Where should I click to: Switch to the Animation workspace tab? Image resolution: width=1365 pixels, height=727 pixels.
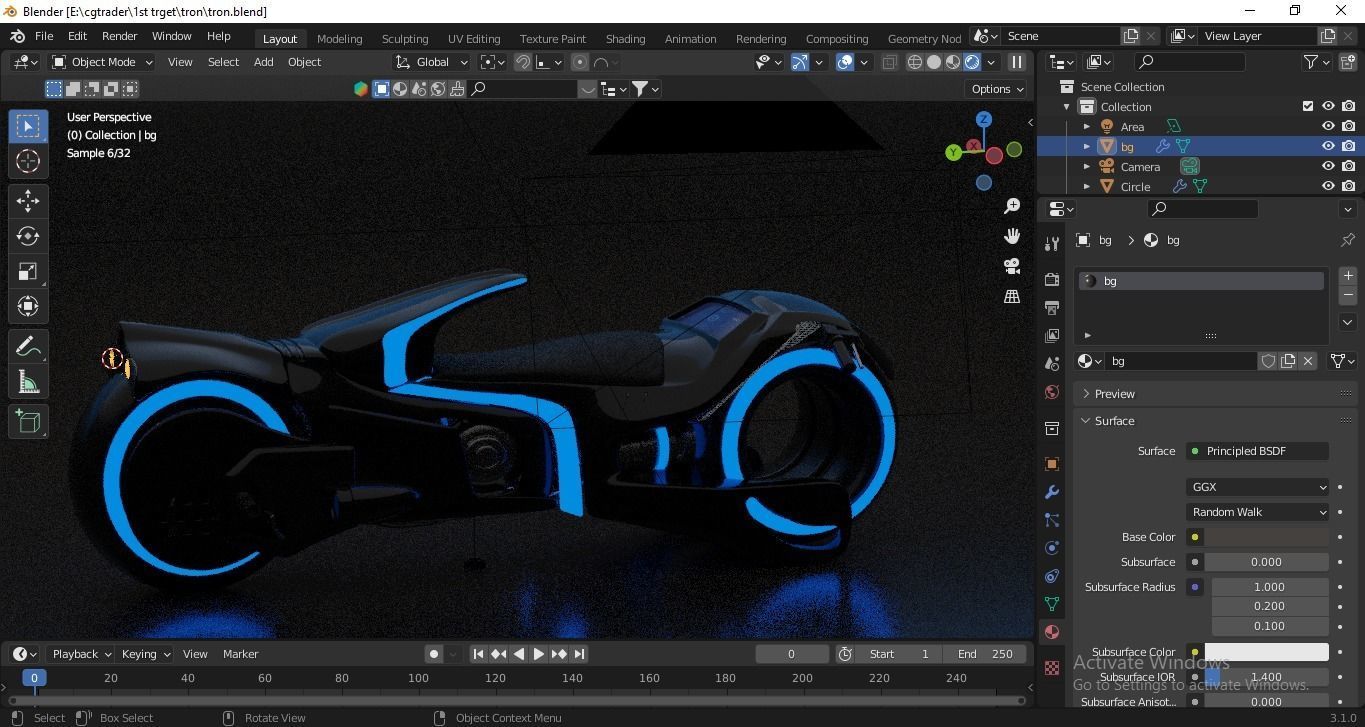click(x=690, y=39)
